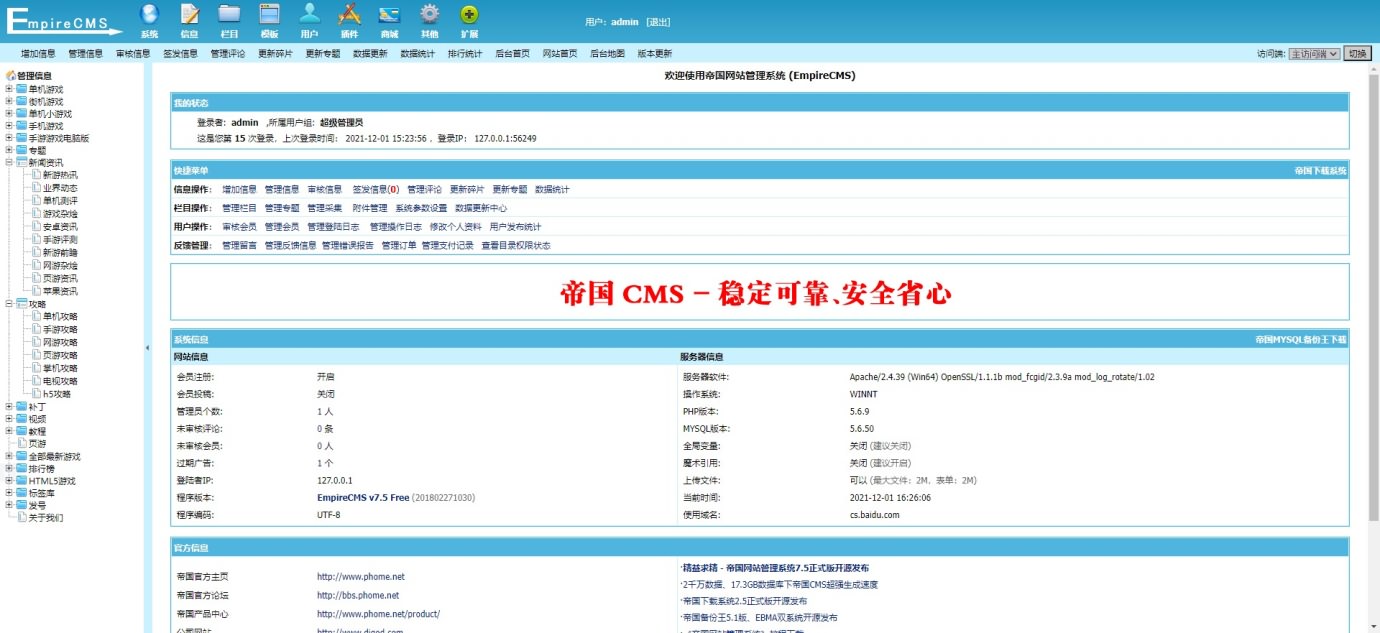Open the 系统 (System) globe icon
The height and width of the screenshot is (633, 1380).
[x=149, y=14]
